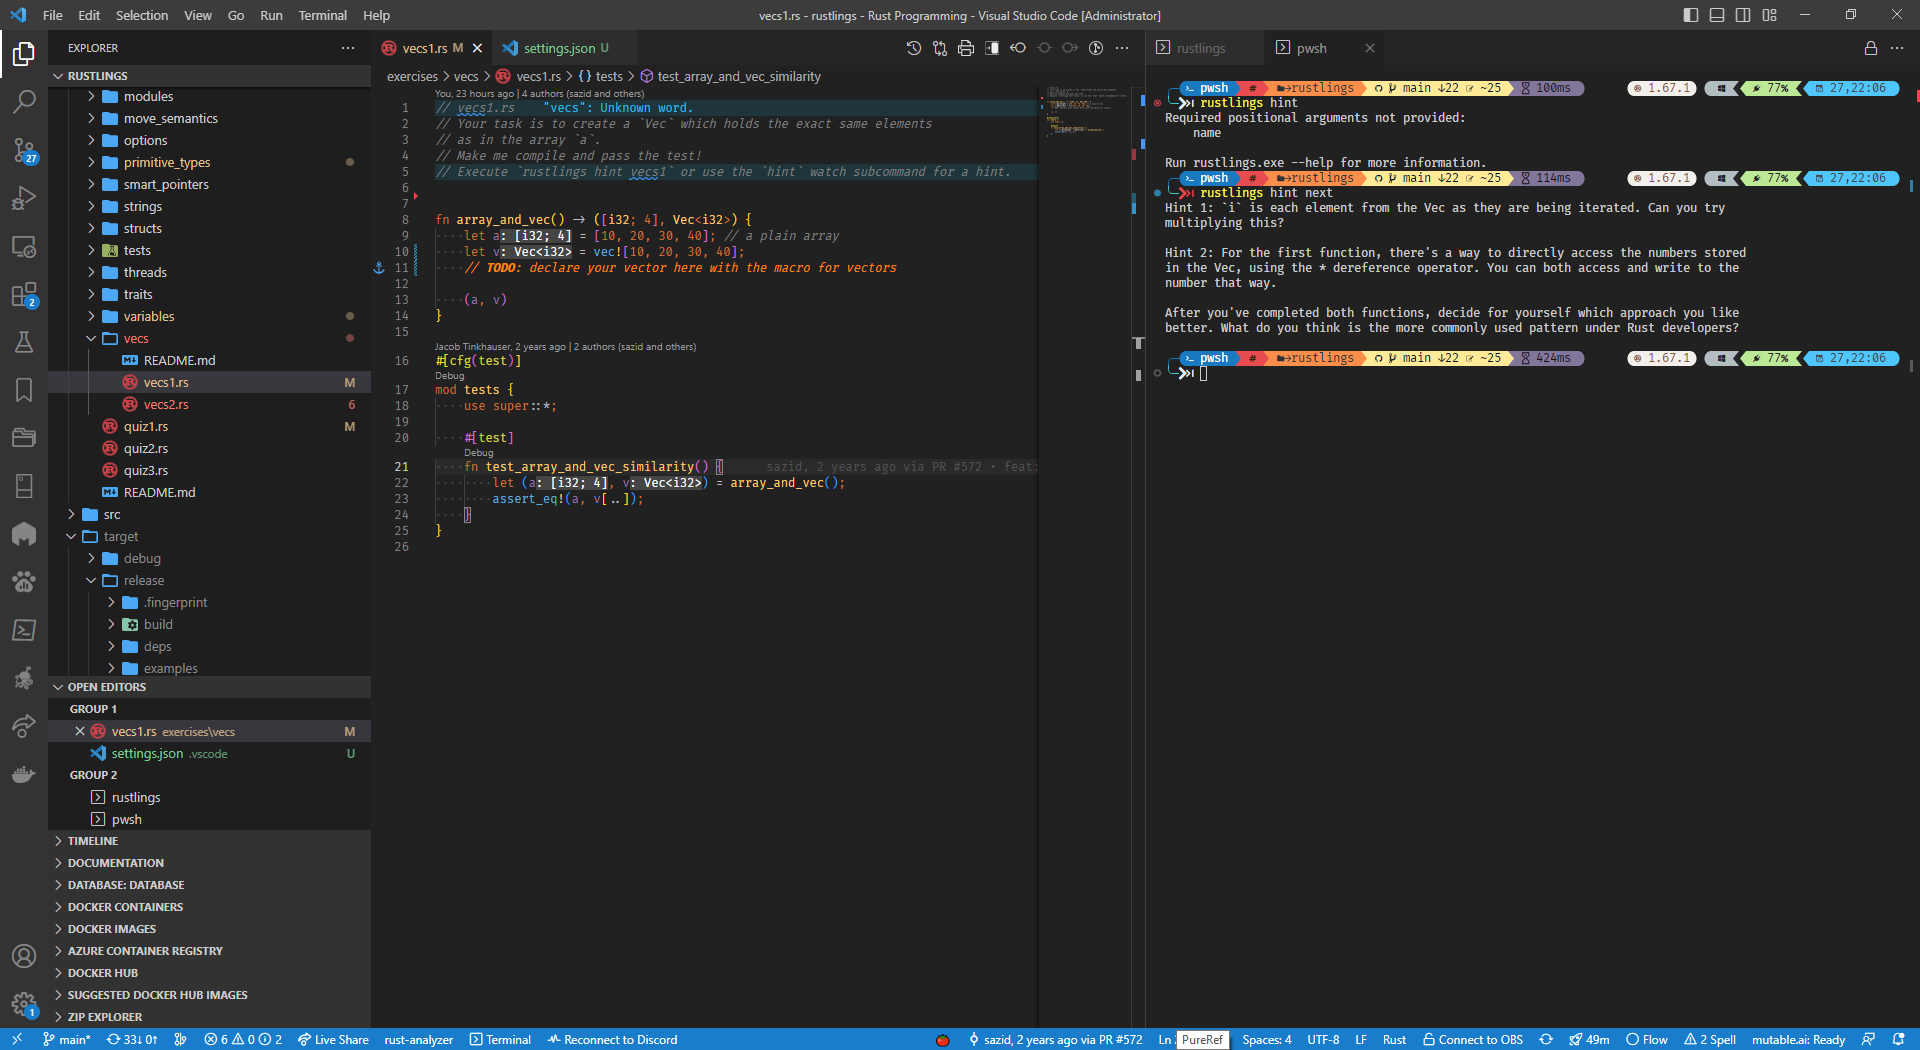
Task: Click Reconnect to Discord in status bar
Action: [612, 1040]
